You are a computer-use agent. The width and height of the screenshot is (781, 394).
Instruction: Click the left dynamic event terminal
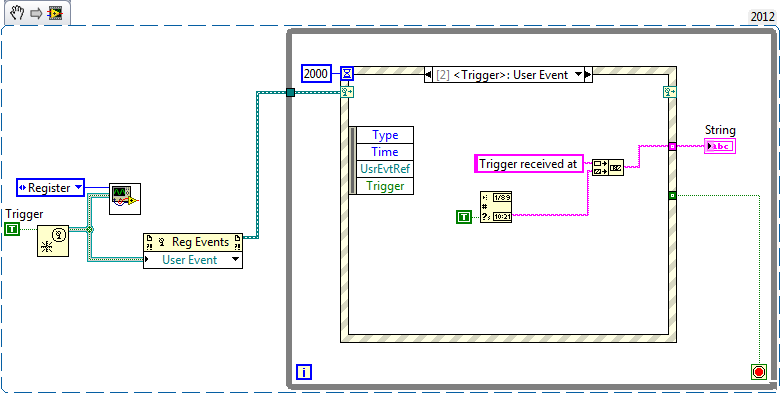pos(347,92)
